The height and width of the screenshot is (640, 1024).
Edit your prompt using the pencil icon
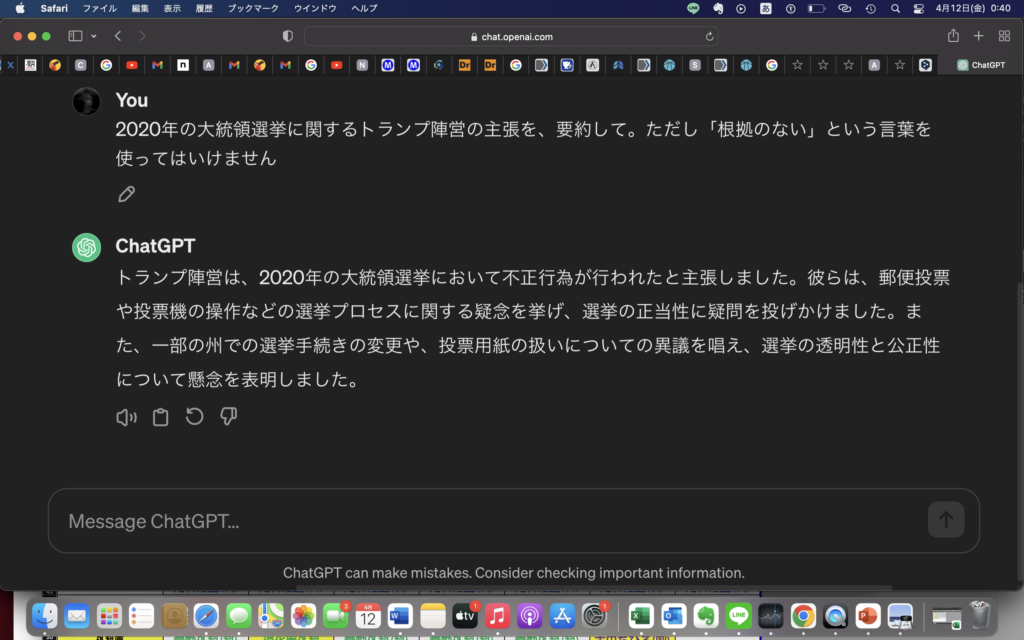pos(127,193)
